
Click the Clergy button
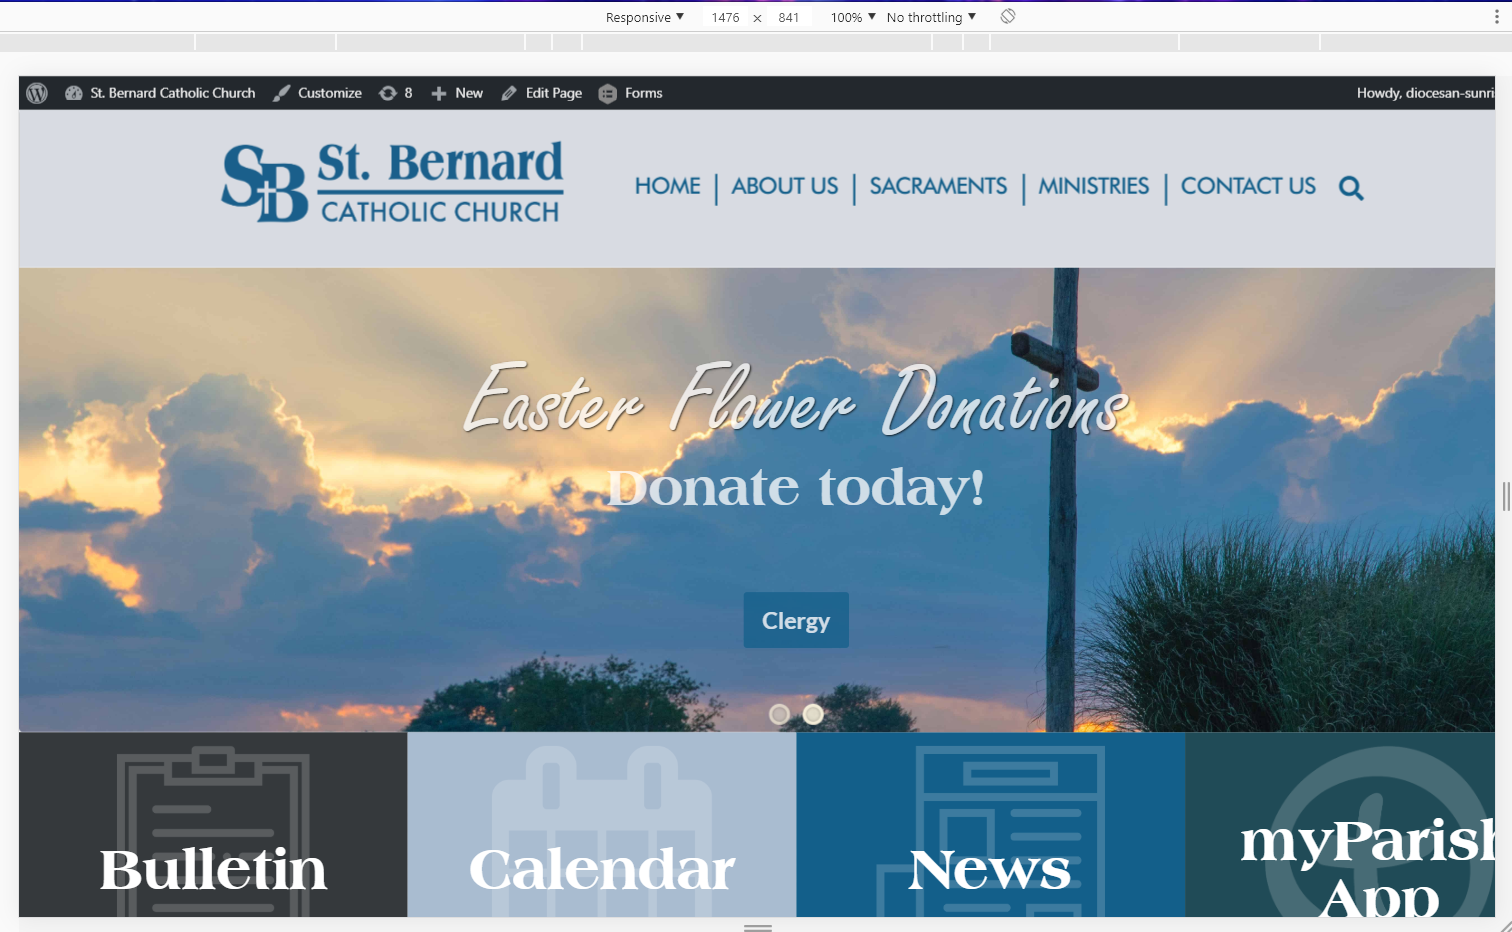tap(796, 620)
